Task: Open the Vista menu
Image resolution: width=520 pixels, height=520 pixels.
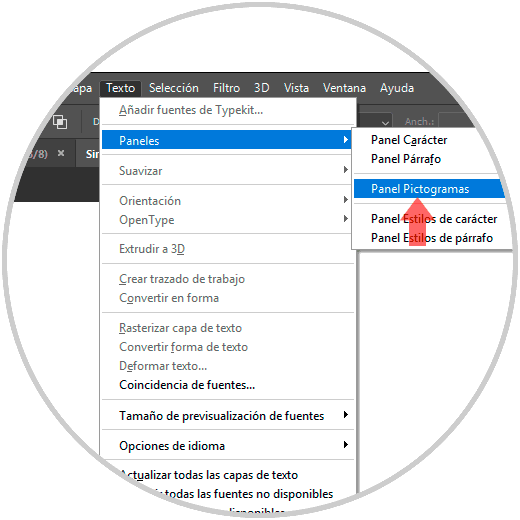Action: coord(296,88)
